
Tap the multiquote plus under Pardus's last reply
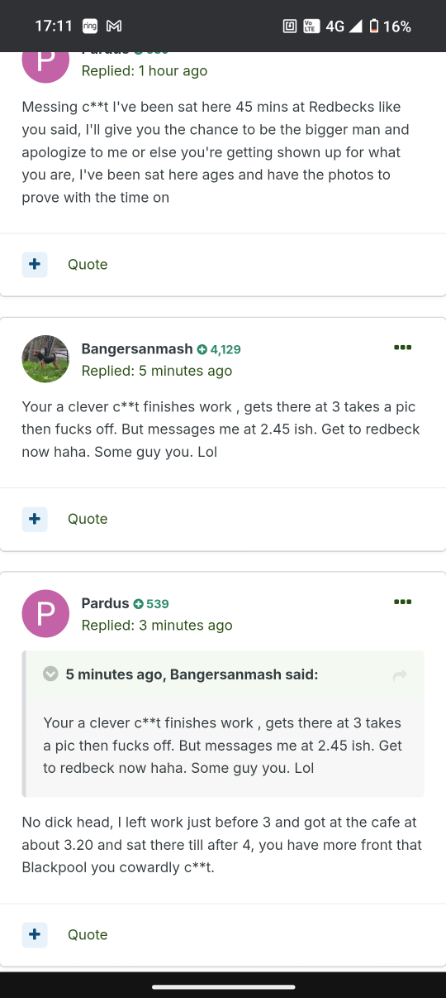[x=34, y=934]
